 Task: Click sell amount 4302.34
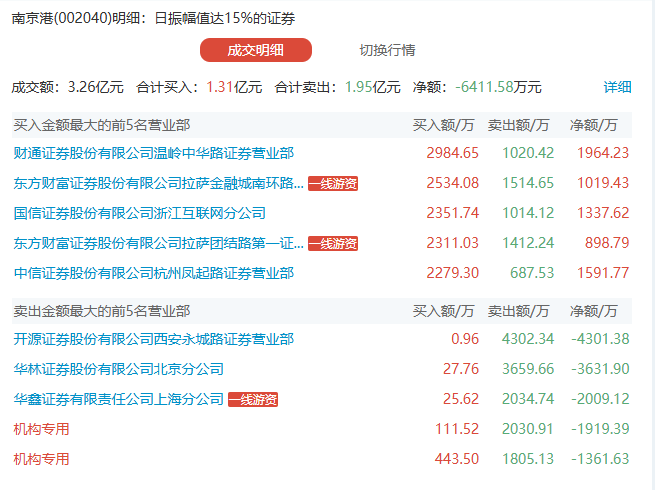528,339
